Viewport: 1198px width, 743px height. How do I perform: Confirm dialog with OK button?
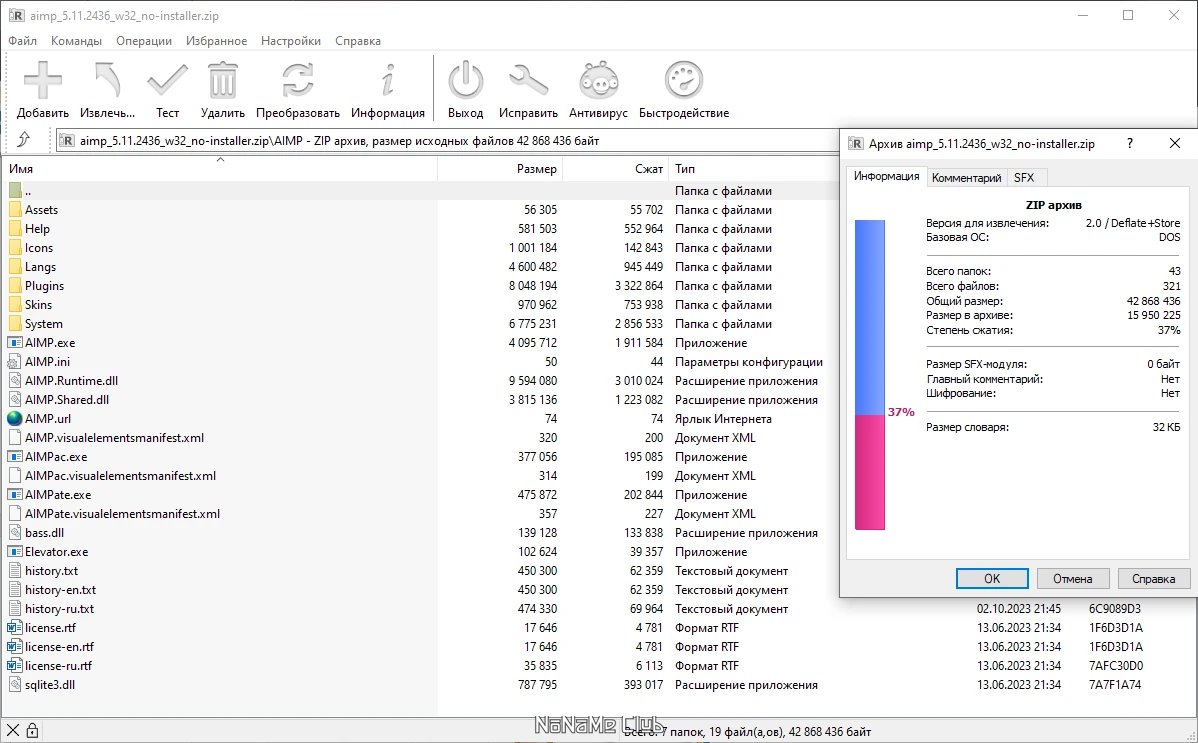point(992,579)
